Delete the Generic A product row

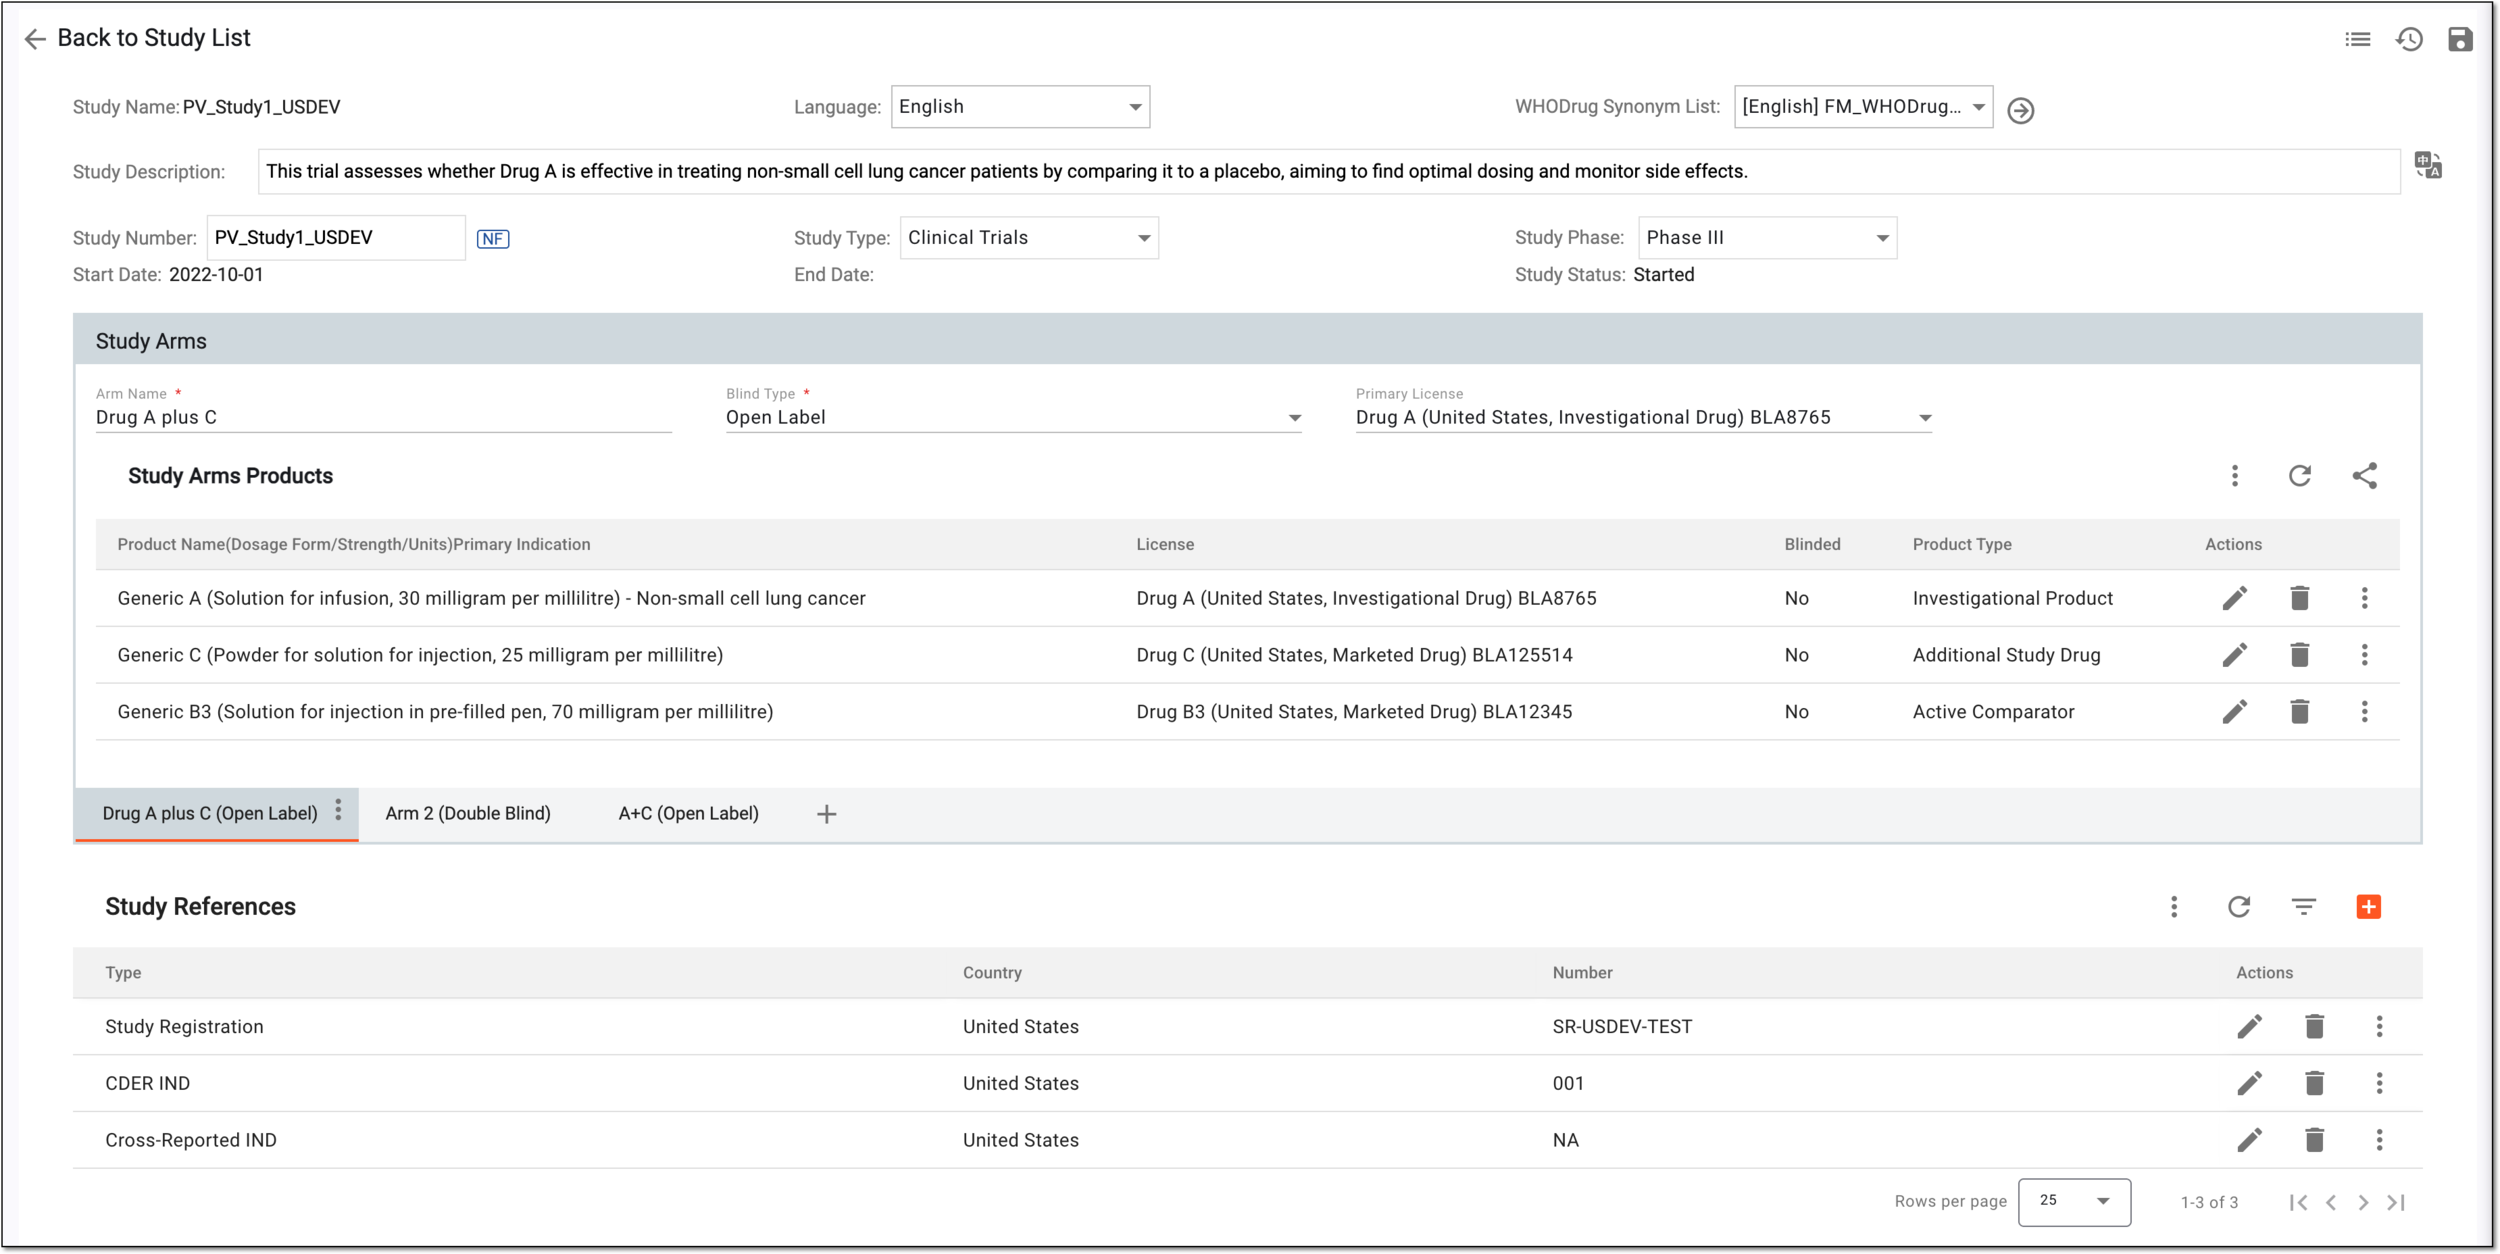(2299, 598)
